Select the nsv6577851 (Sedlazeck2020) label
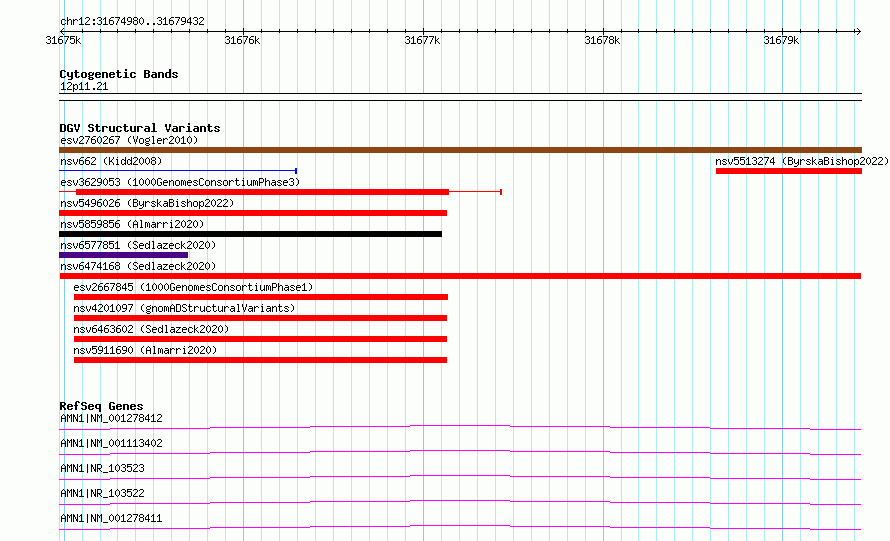The width and height of the screenshot is (890, 541). 138,245
